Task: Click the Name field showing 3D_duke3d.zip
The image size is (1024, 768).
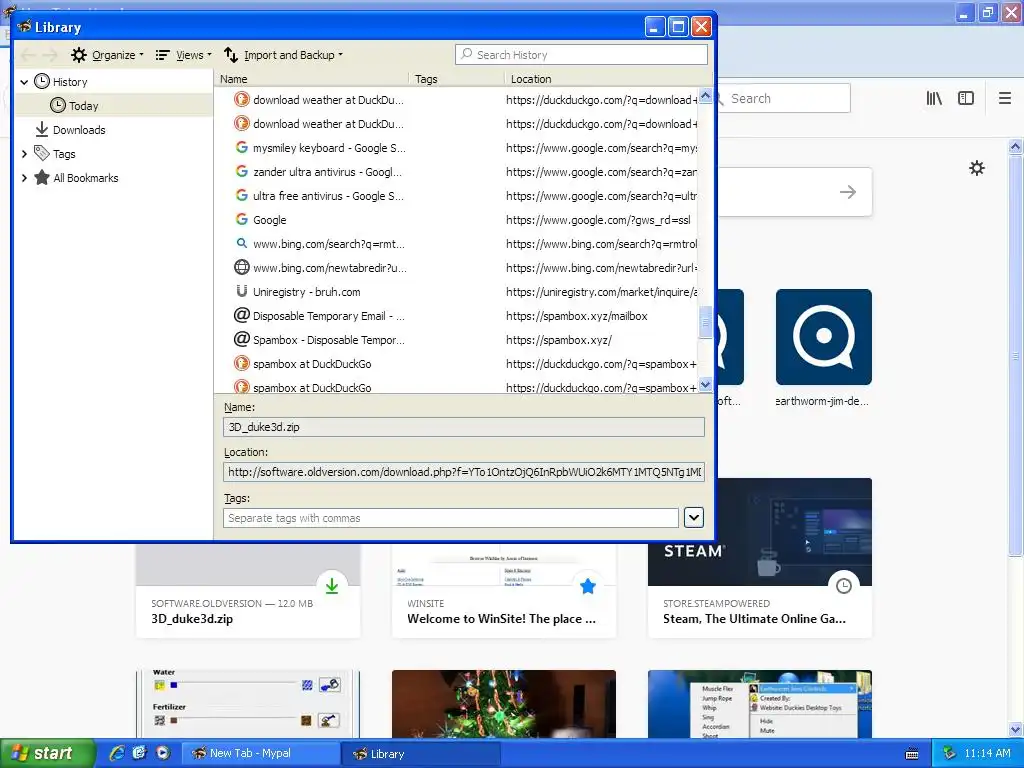Action: pos(464,427)
